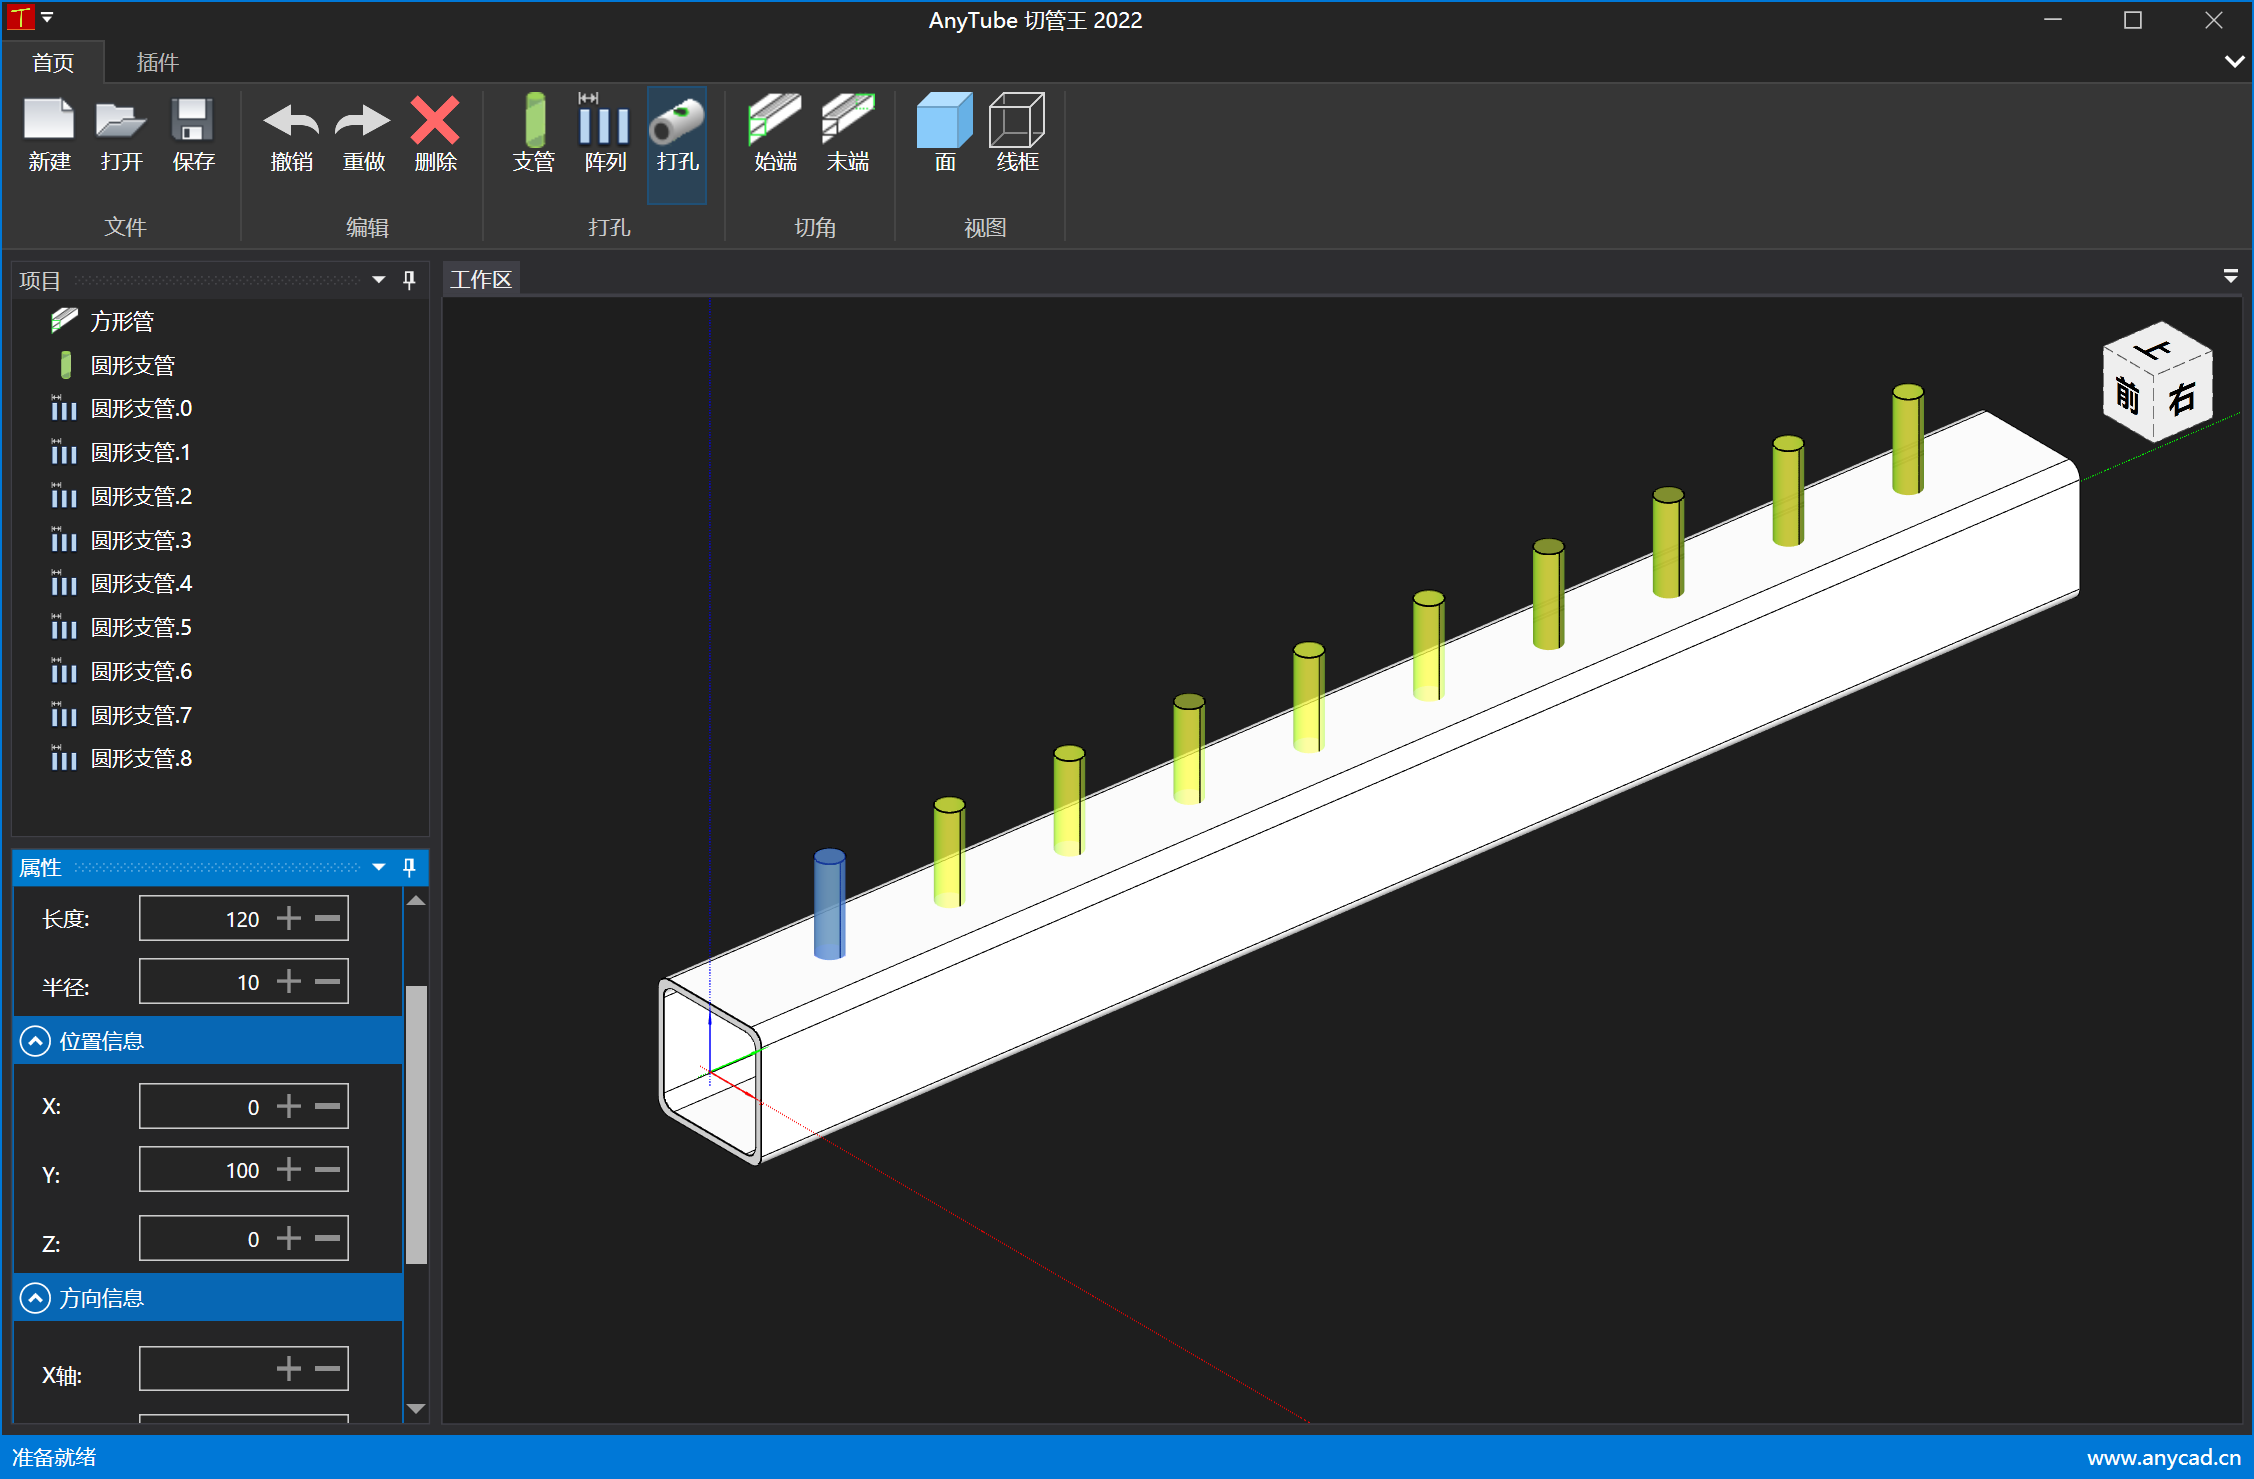Open the 项目 panel dropdown arrow
Screen dimensions: 2254x1479
[x=379, y=280]
